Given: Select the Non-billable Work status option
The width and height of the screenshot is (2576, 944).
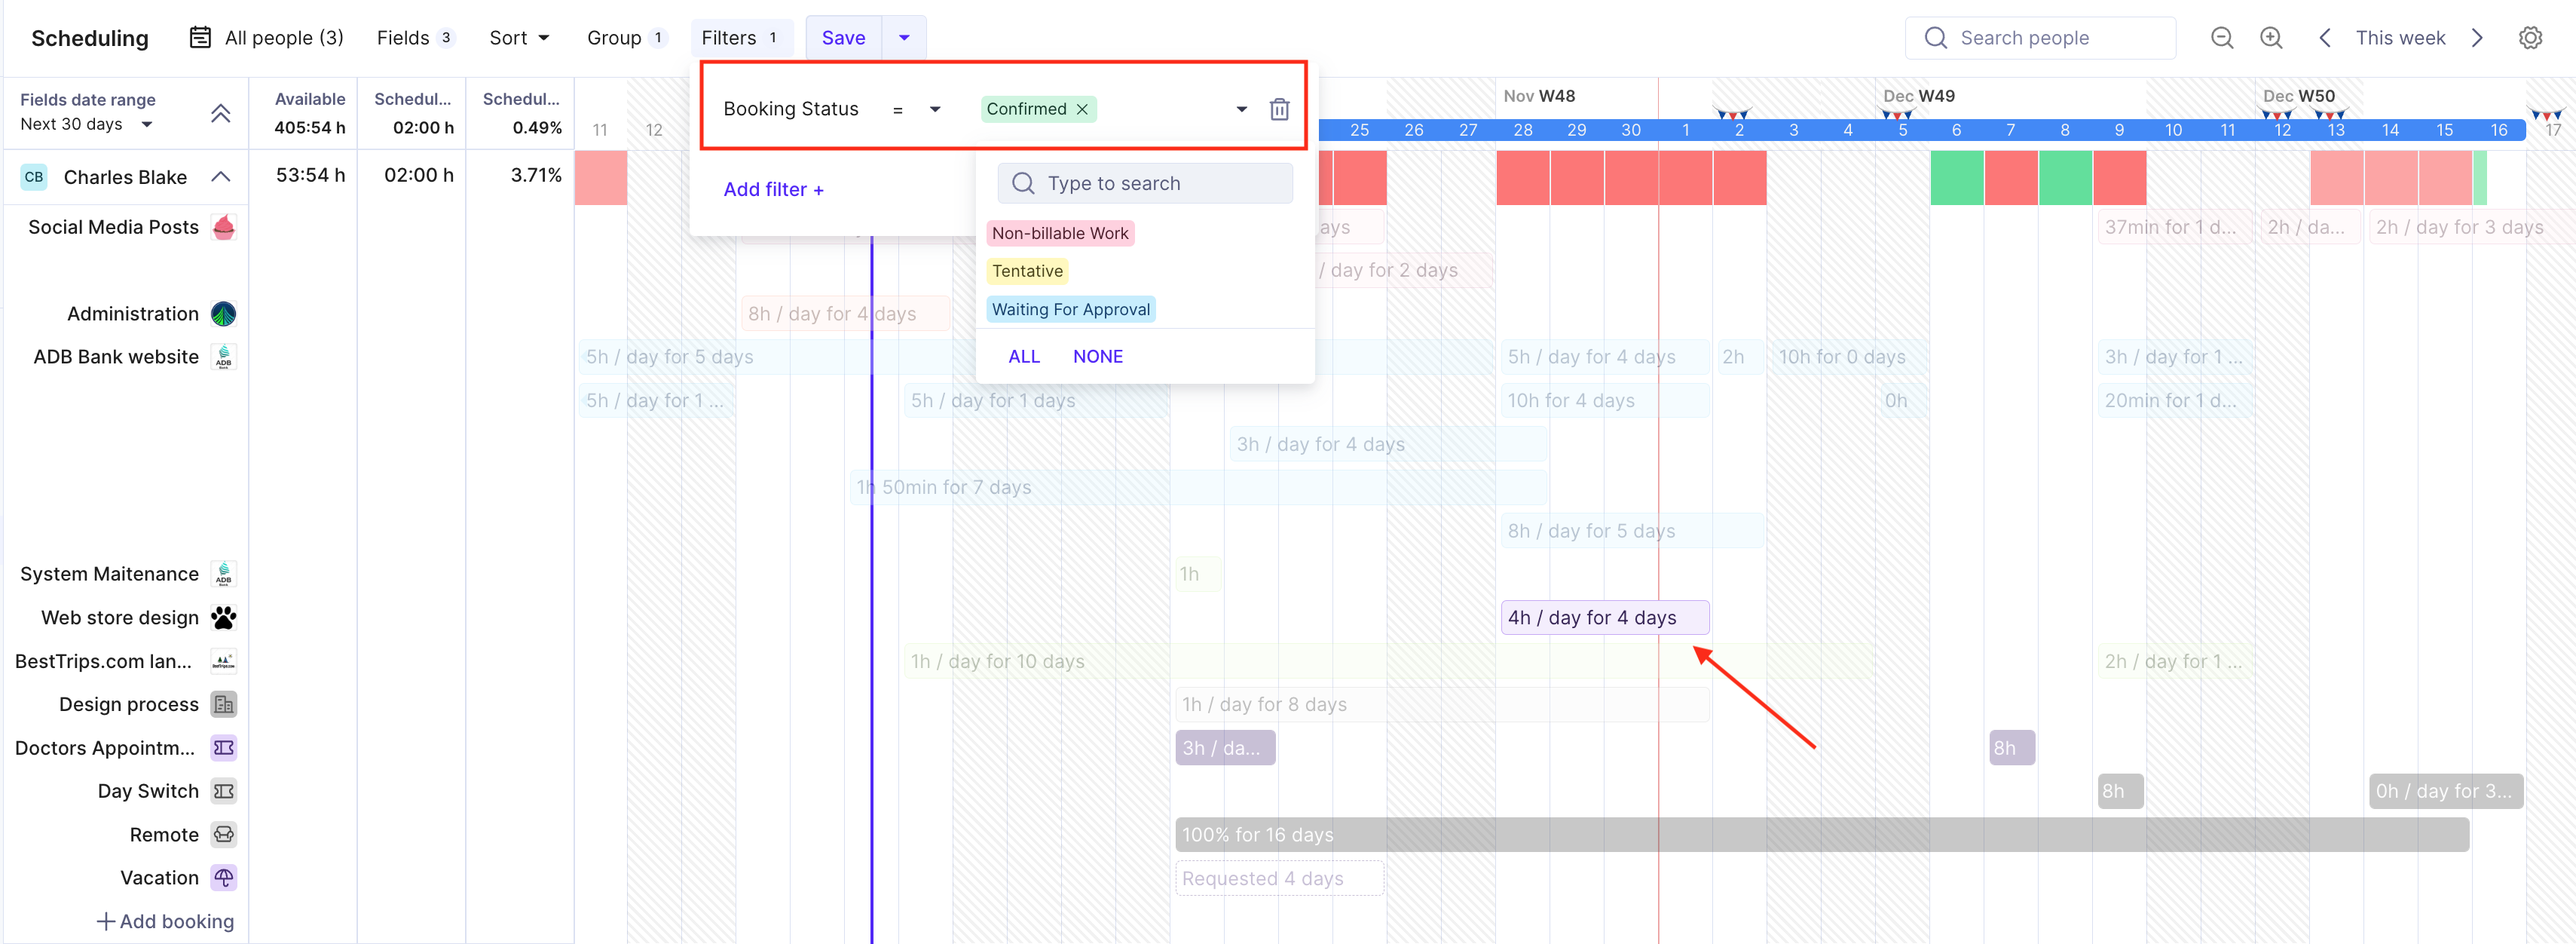Looking at the screenshot, I should pyautogui.click(x=1060, y=233).
